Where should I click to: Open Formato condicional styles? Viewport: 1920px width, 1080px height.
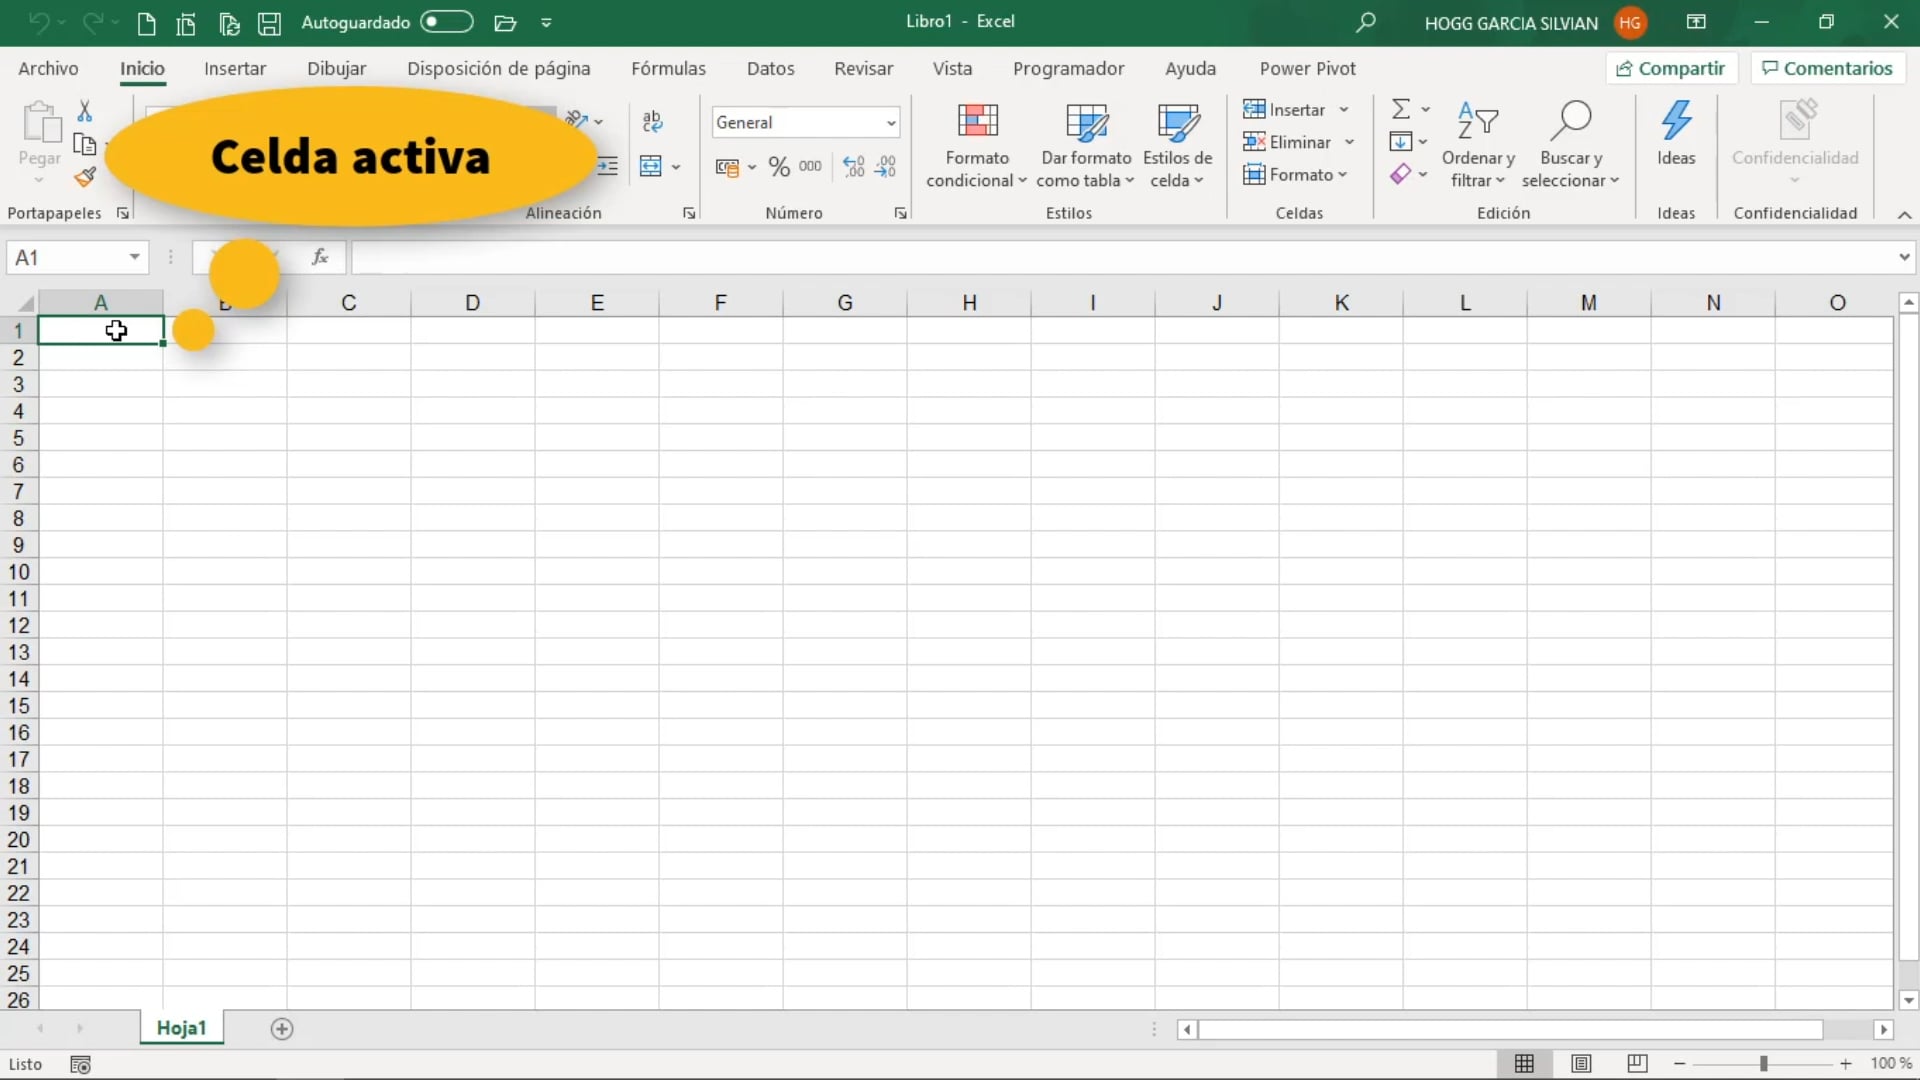[976, 143]
